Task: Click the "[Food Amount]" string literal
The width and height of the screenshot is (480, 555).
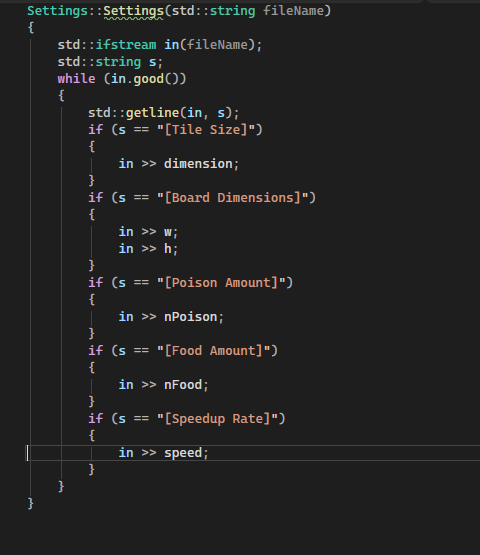Action: click(213, 351)
